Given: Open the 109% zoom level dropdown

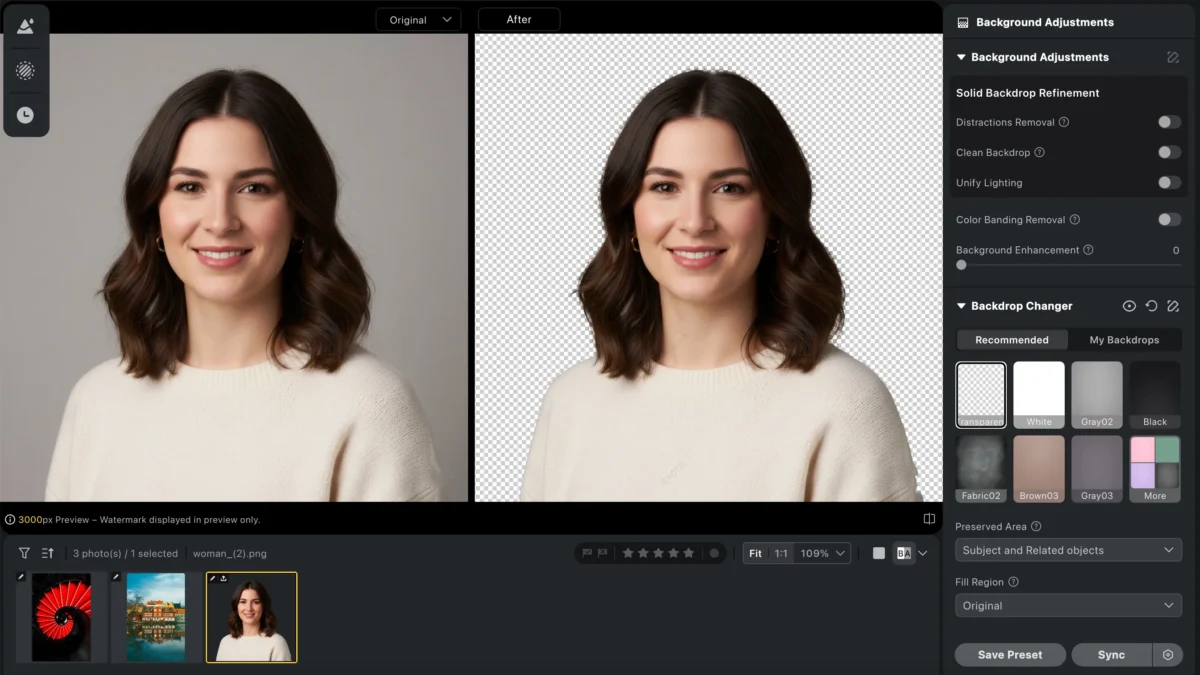Looking at the screenshot, I should click(824, 553).
